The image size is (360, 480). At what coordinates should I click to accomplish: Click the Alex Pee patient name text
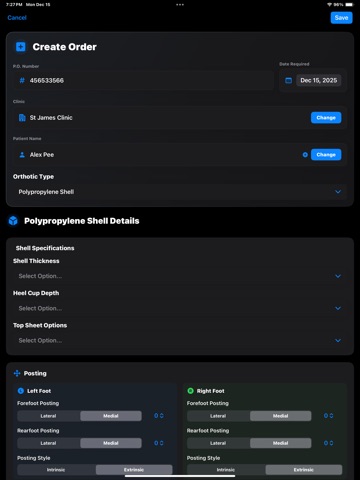(42, 155)
